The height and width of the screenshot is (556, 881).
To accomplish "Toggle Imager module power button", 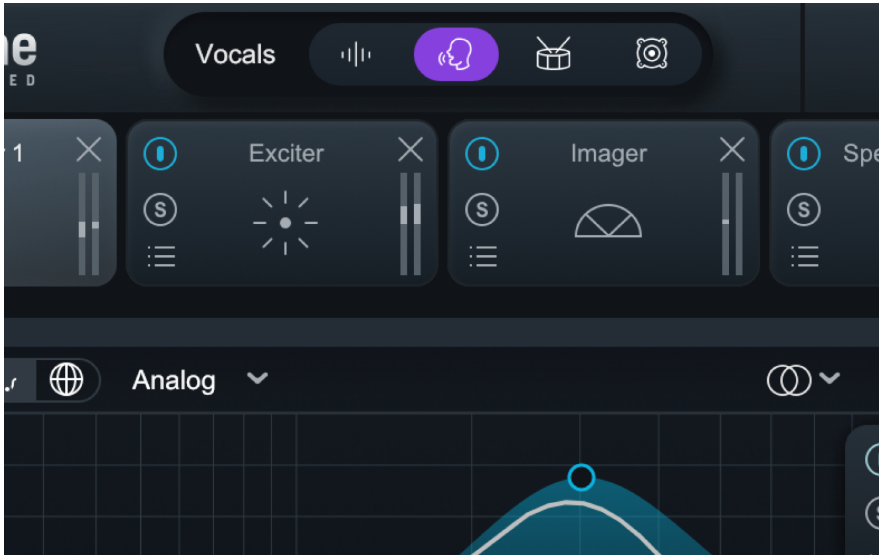I will (482, 153).
